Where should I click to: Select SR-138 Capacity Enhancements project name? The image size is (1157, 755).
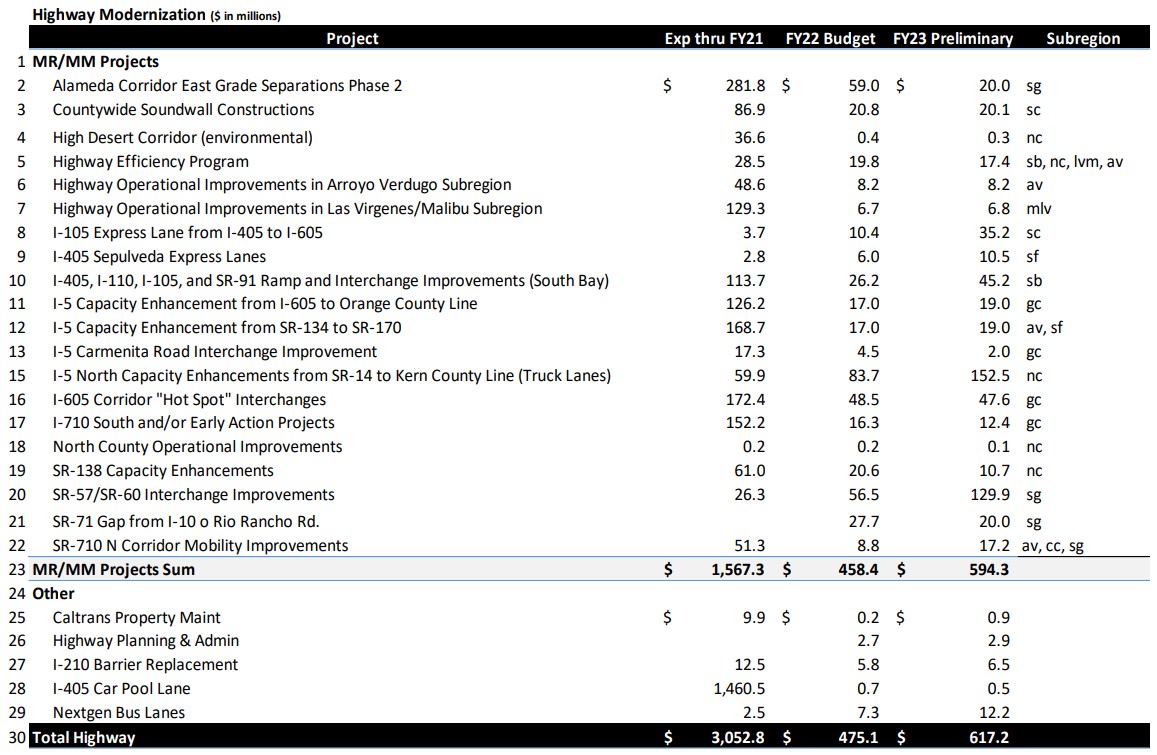click(163, 471)
